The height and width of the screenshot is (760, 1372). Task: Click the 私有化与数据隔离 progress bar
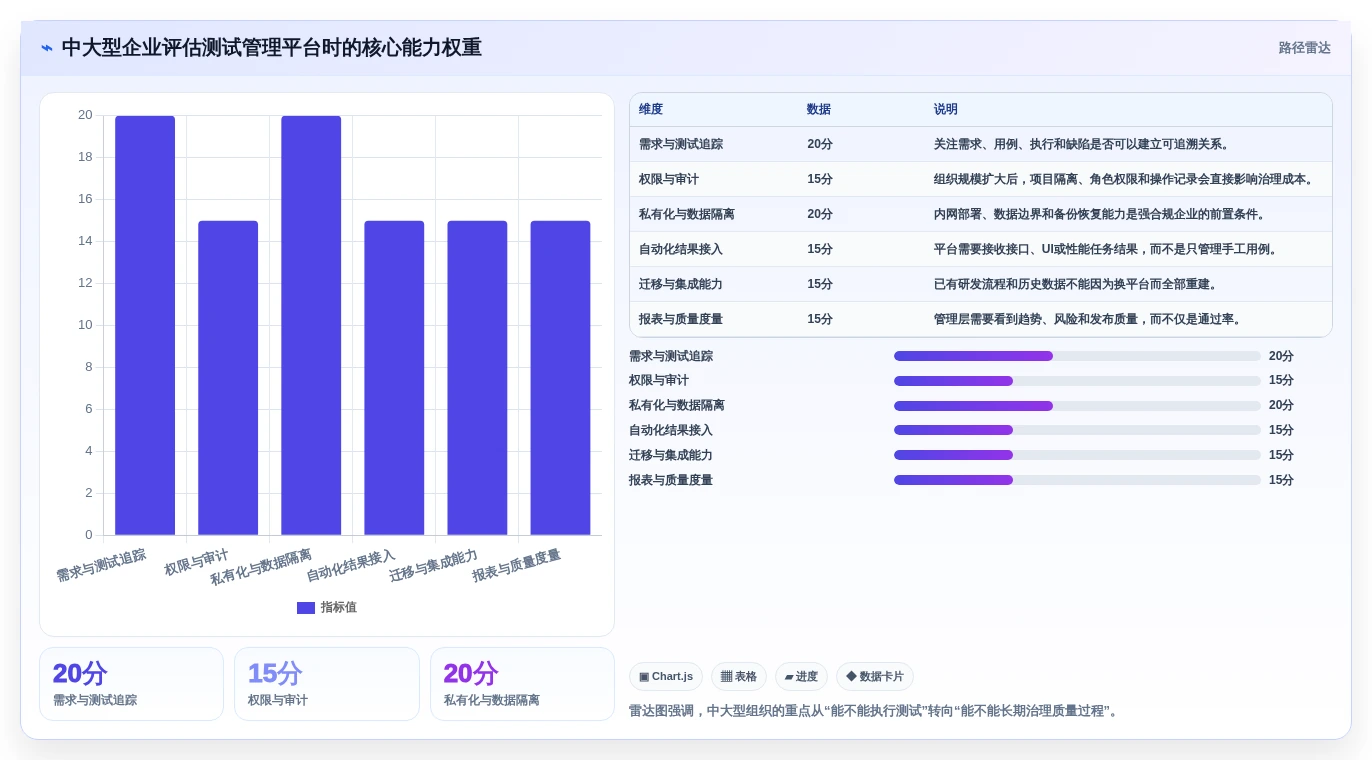[1077, 406]
